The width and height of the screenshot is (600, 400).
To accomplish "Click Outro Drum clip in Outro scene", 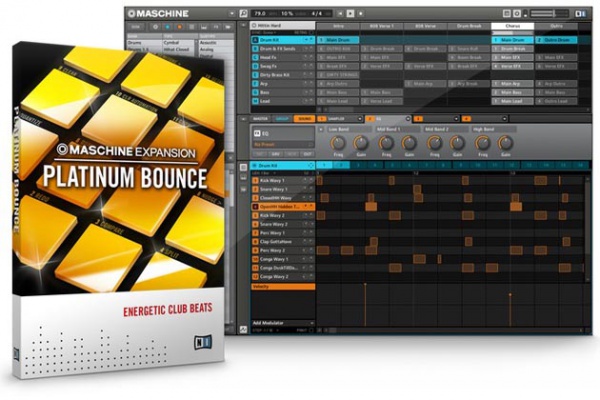I will click(556, 40).
